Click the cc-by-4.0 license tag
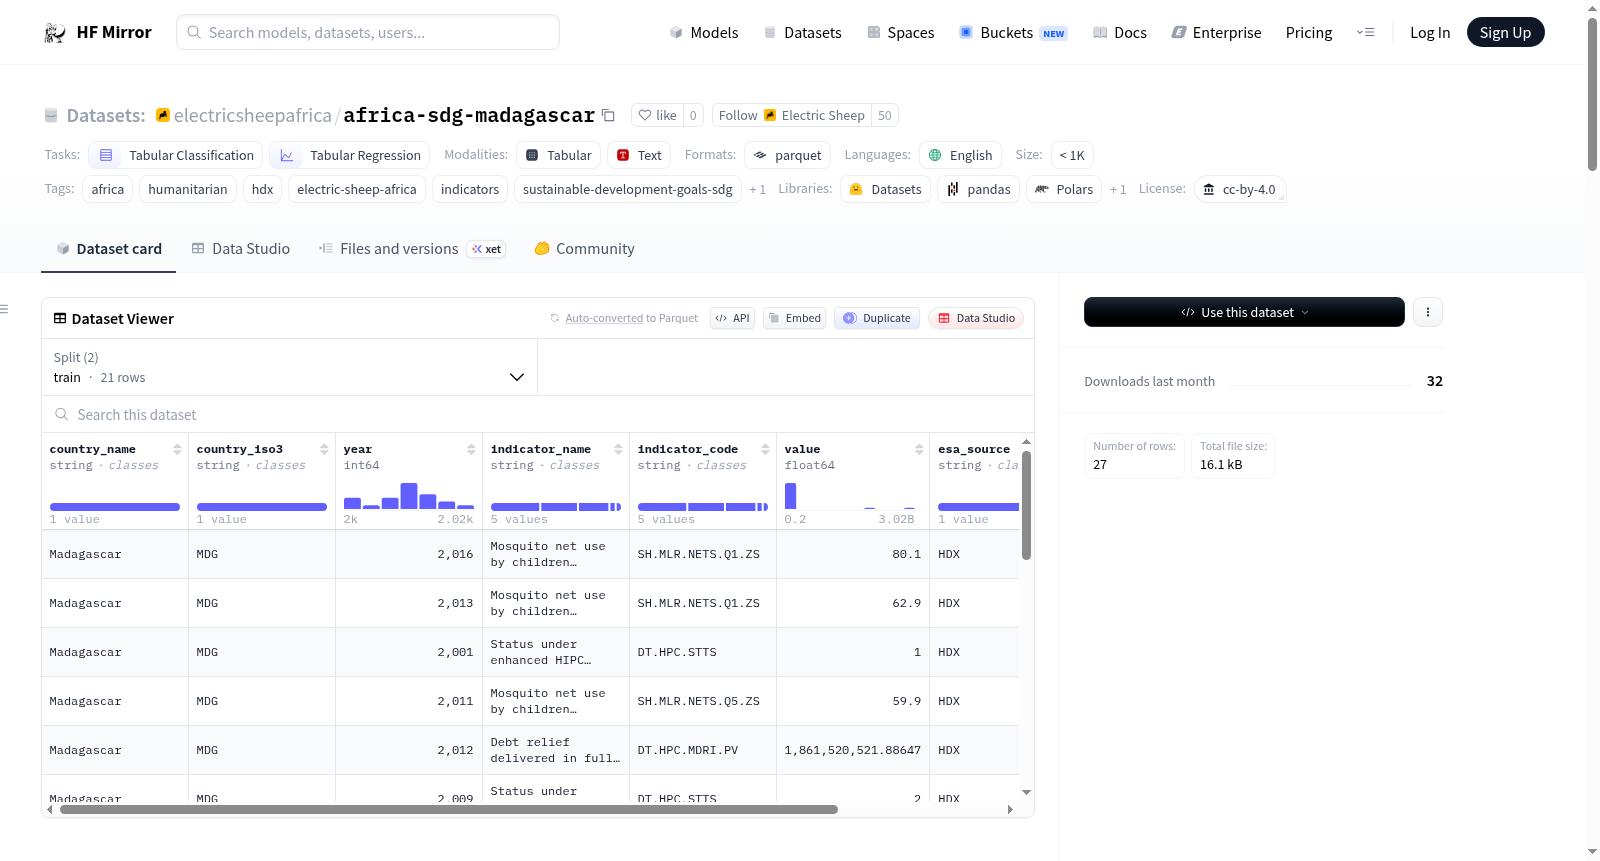 coord(1240,189)
